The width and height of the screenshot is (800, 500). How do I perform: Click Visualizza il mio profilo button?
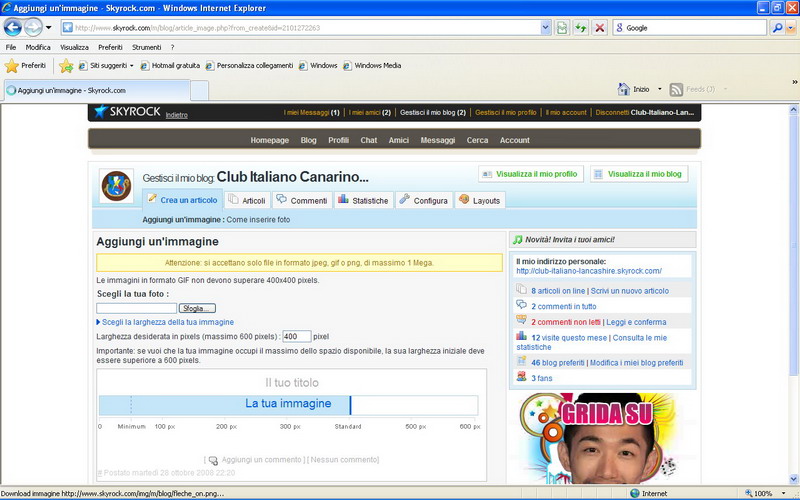point(531,174)
